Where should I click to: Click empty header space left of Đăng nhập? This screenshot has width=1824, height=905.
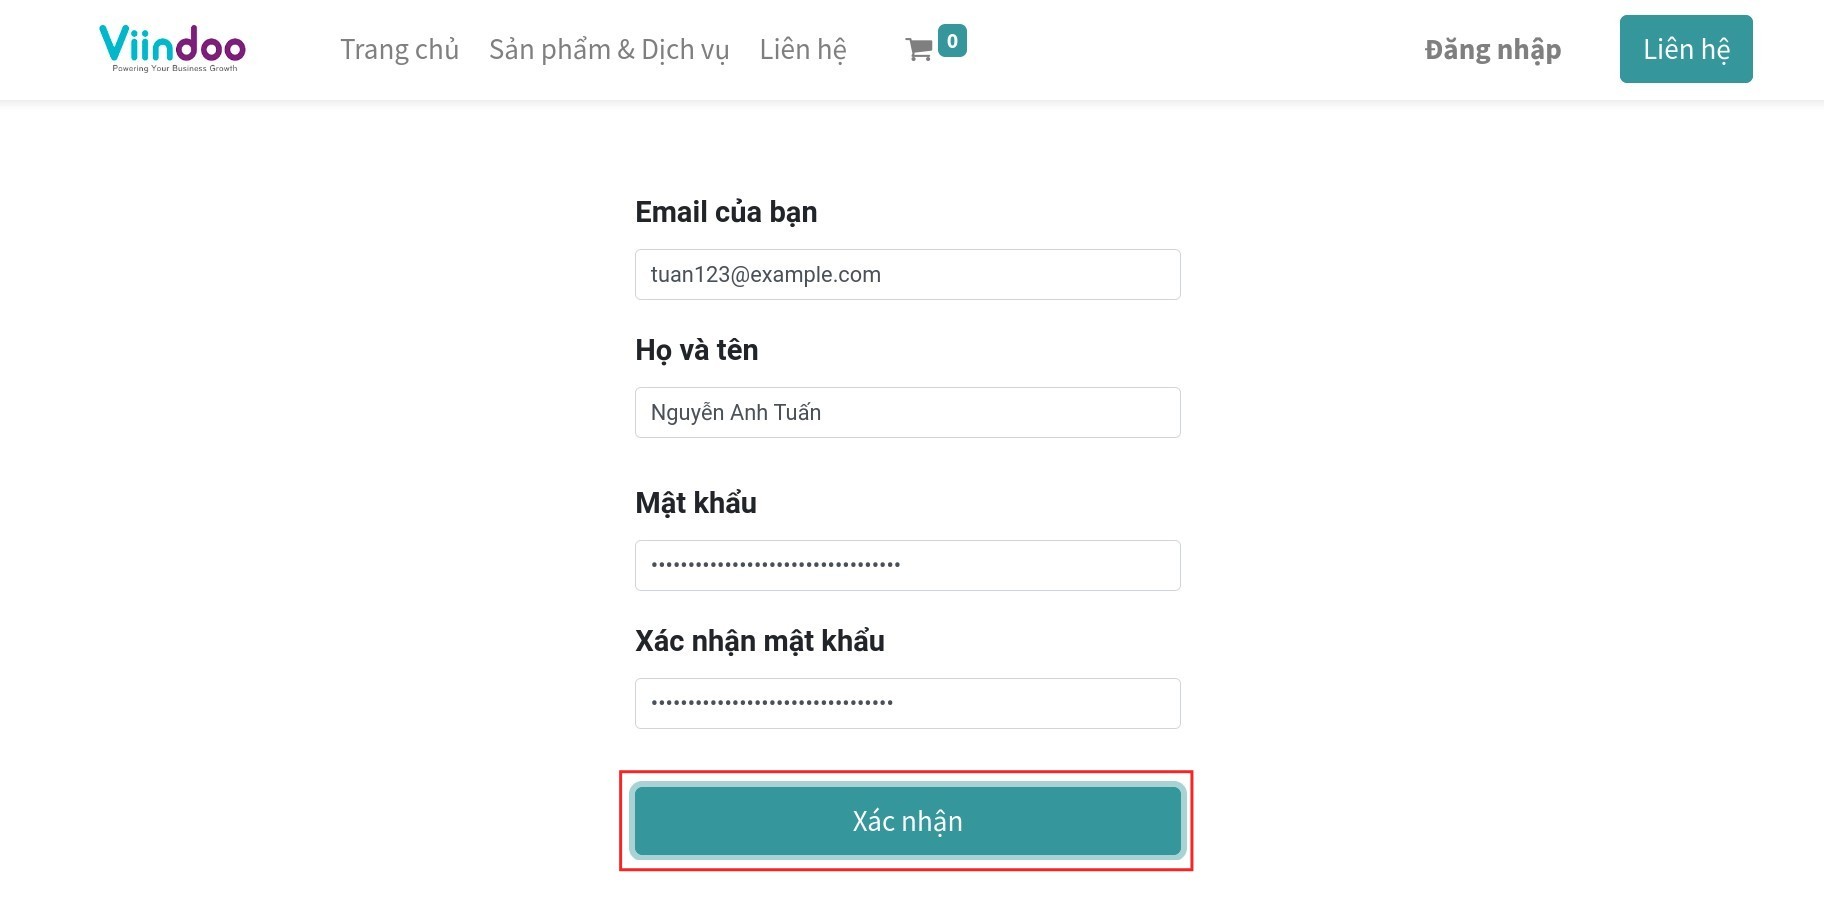1200,49
